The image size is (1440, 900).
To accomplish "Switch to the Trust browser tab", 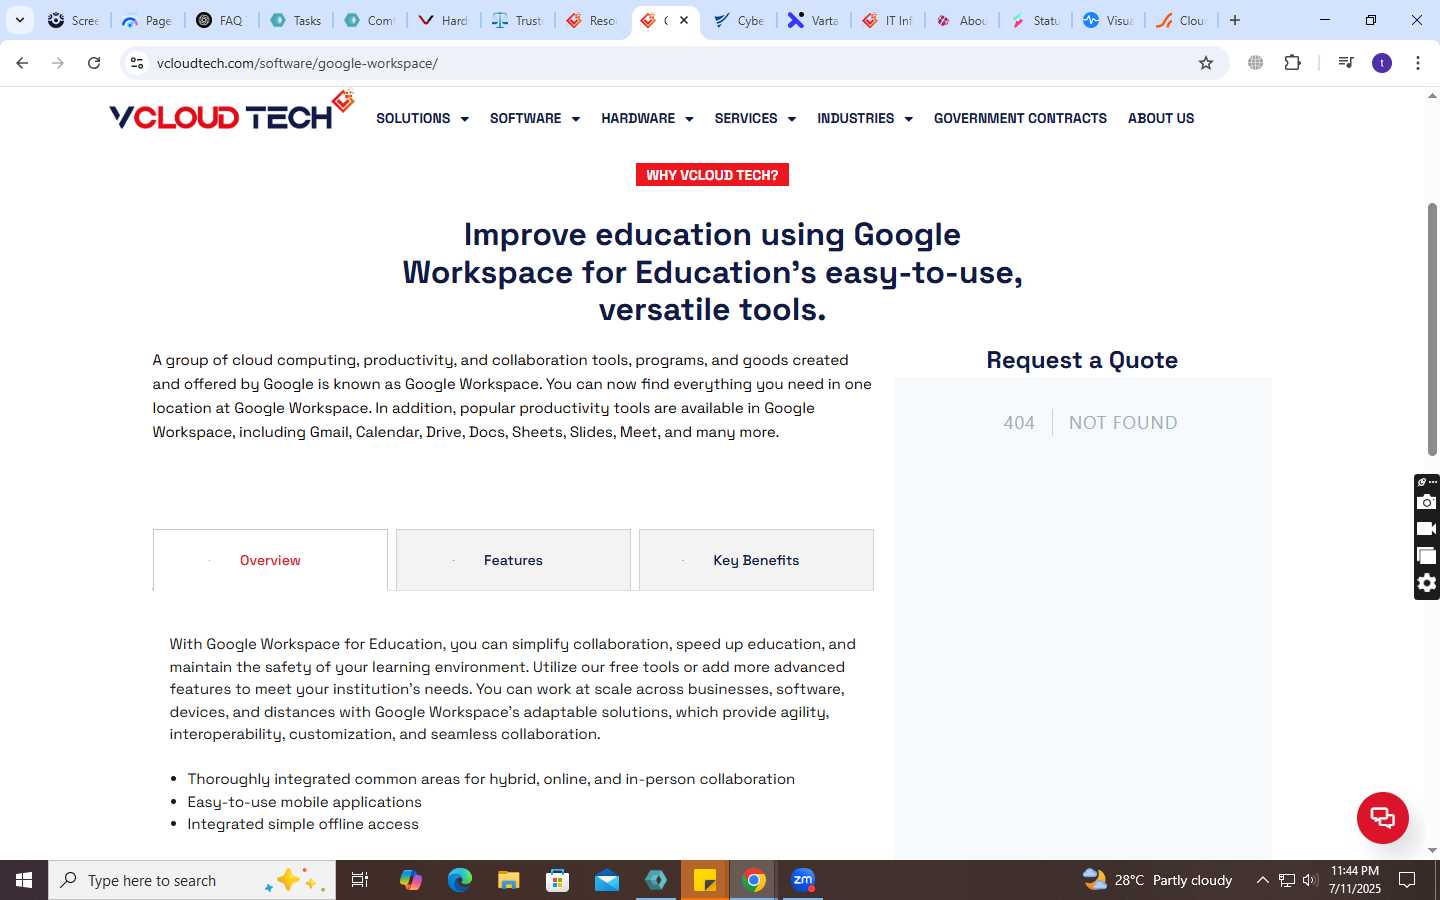I will (518, 20).
